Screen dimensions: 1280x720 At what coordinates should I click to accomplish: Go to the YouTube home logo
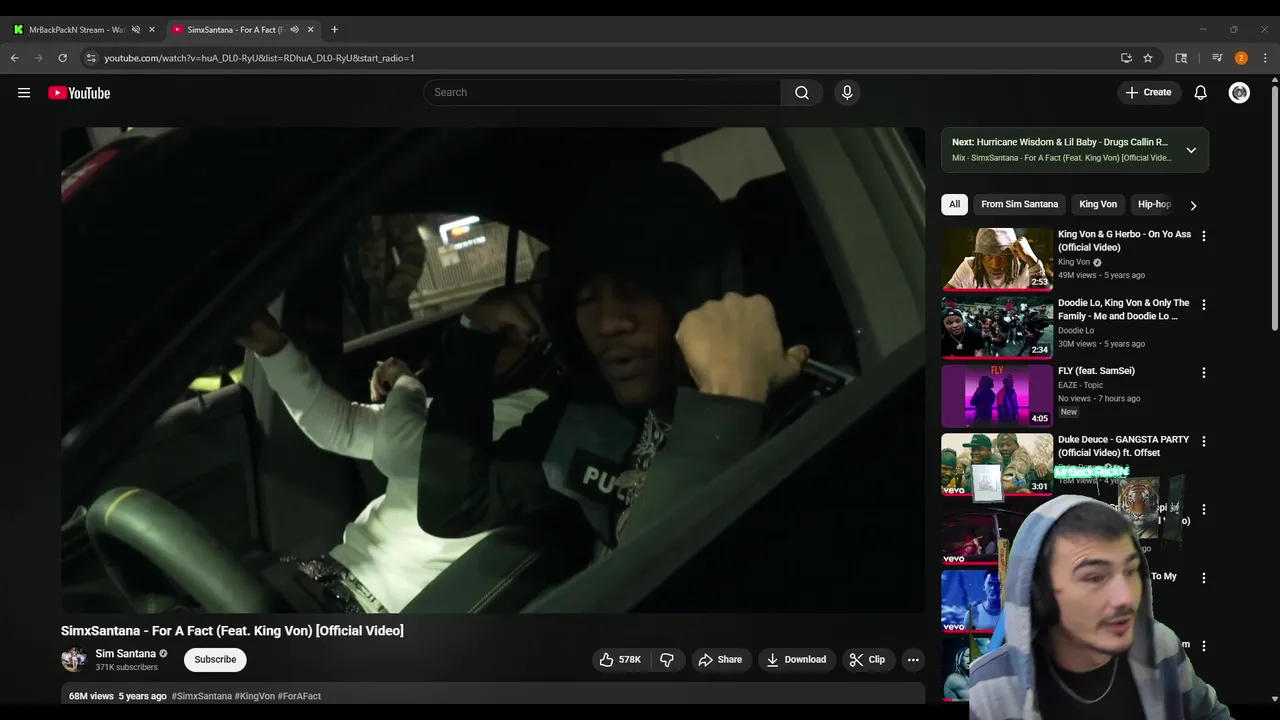[x=79, y=93]
